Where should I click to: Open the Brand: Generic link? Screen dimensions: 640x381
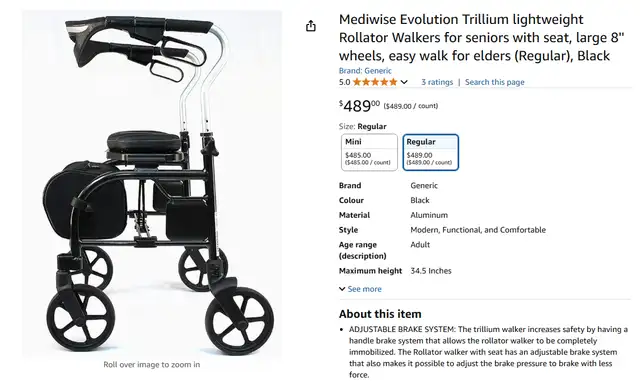point(365,71)
